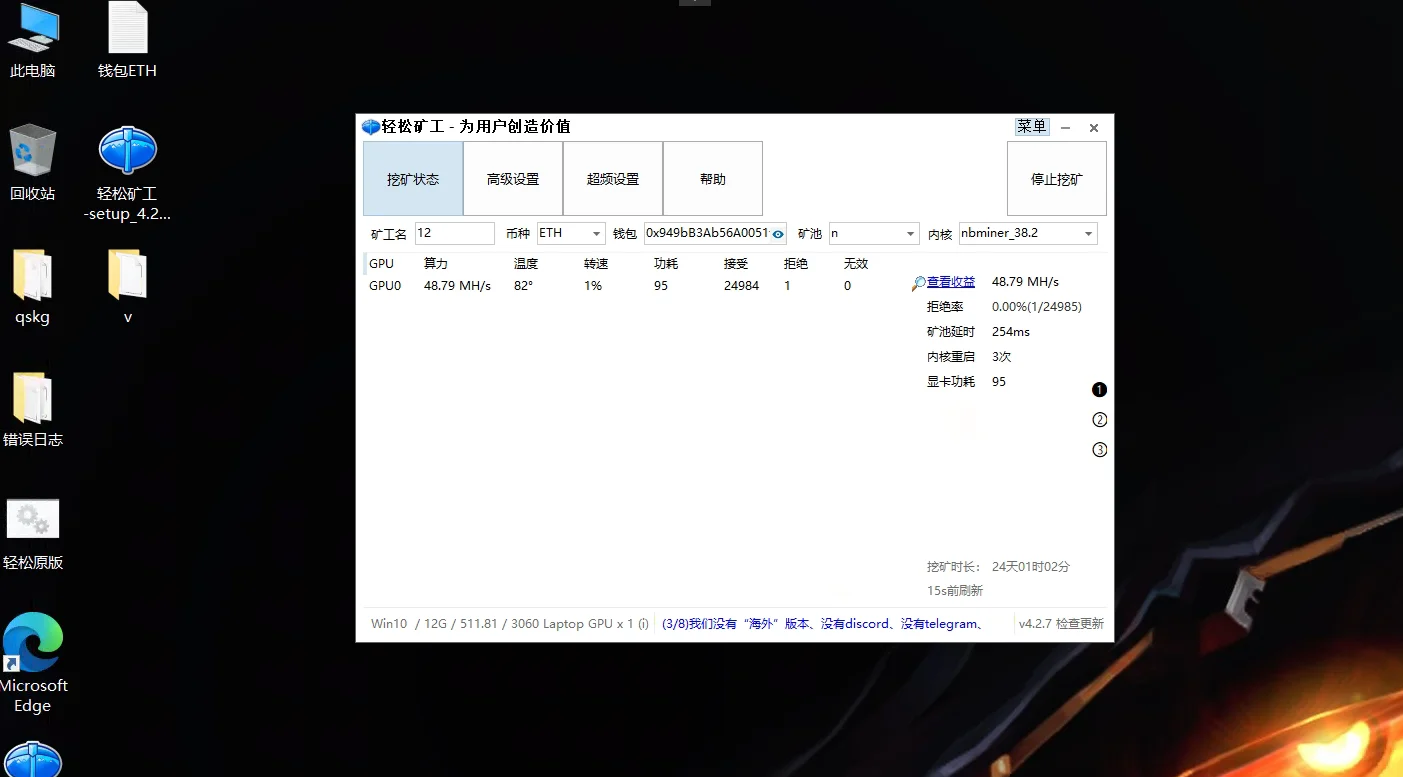Open the 钱包ETH file on desktop
The image size is (1403, 777).
point(127,41)
